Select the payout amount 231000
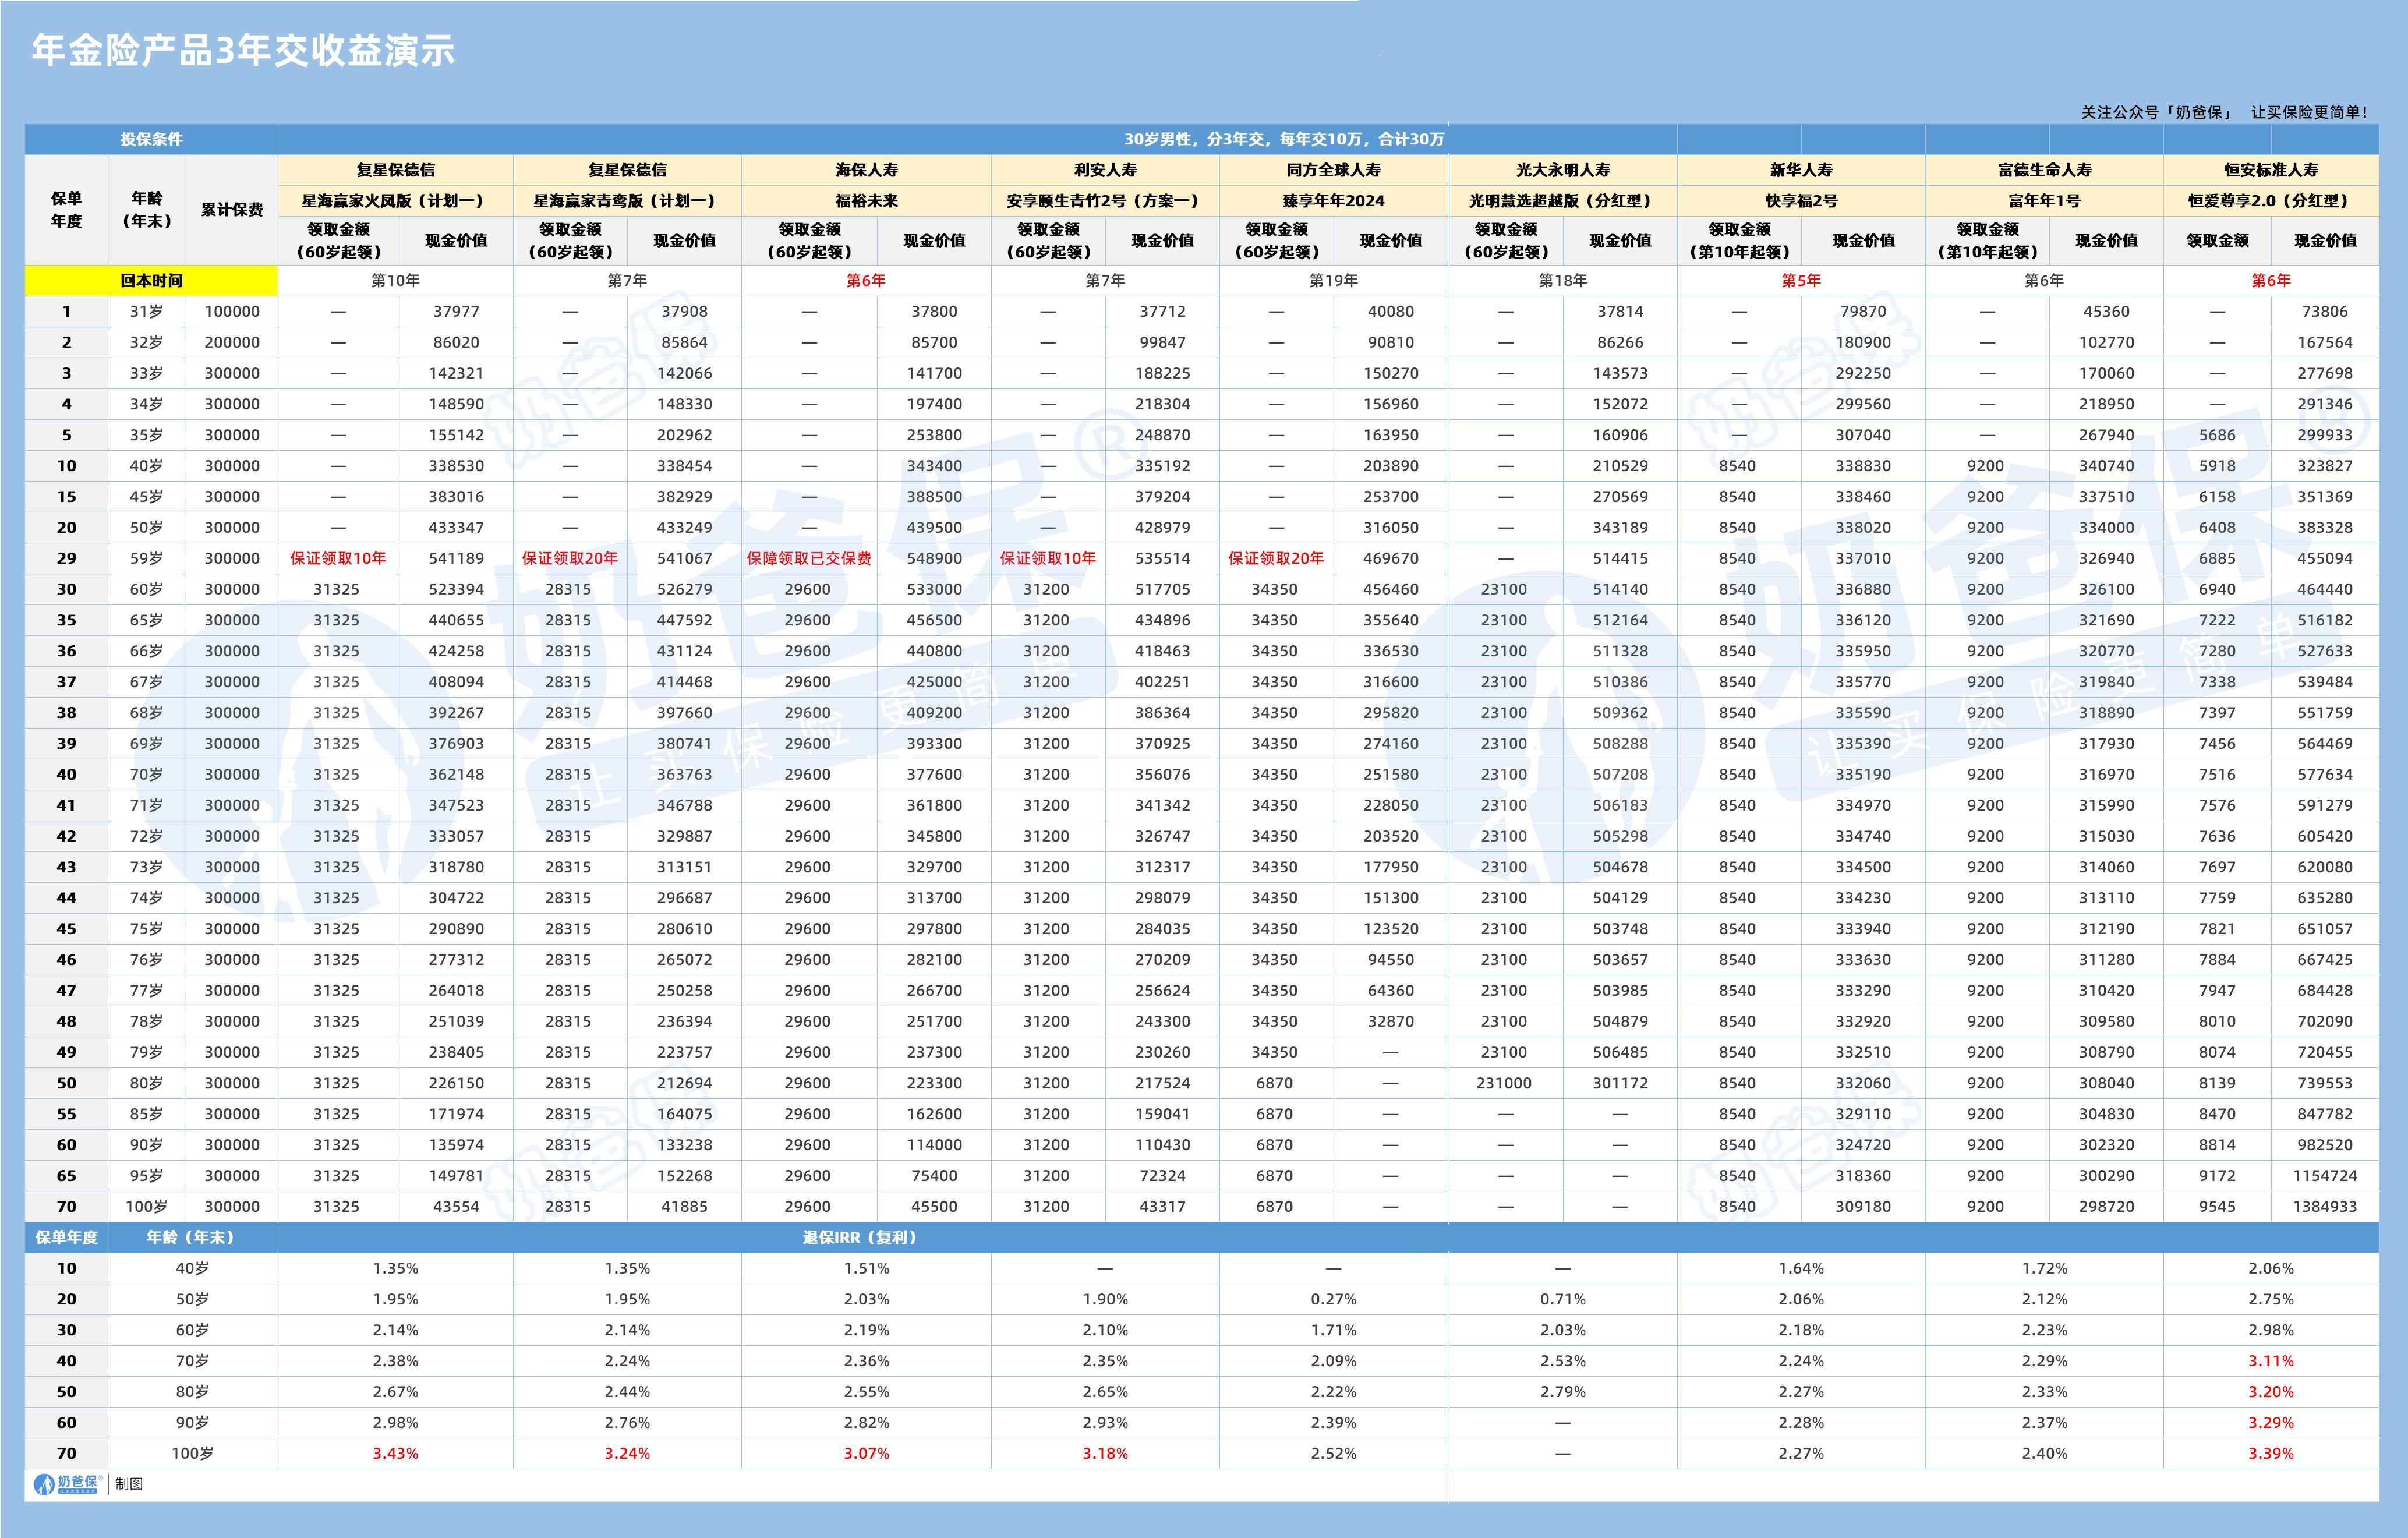The height and width of the screenshot is (1538, 2408). tap(1505, 1083)
